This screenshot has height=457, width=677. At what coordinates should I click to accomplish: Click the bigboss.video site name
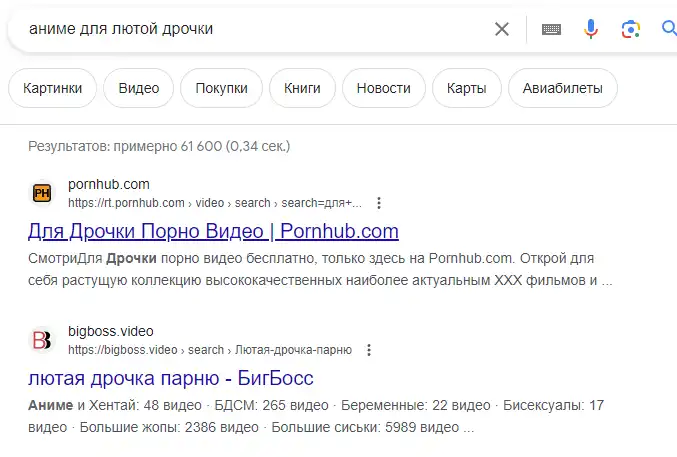111,331
